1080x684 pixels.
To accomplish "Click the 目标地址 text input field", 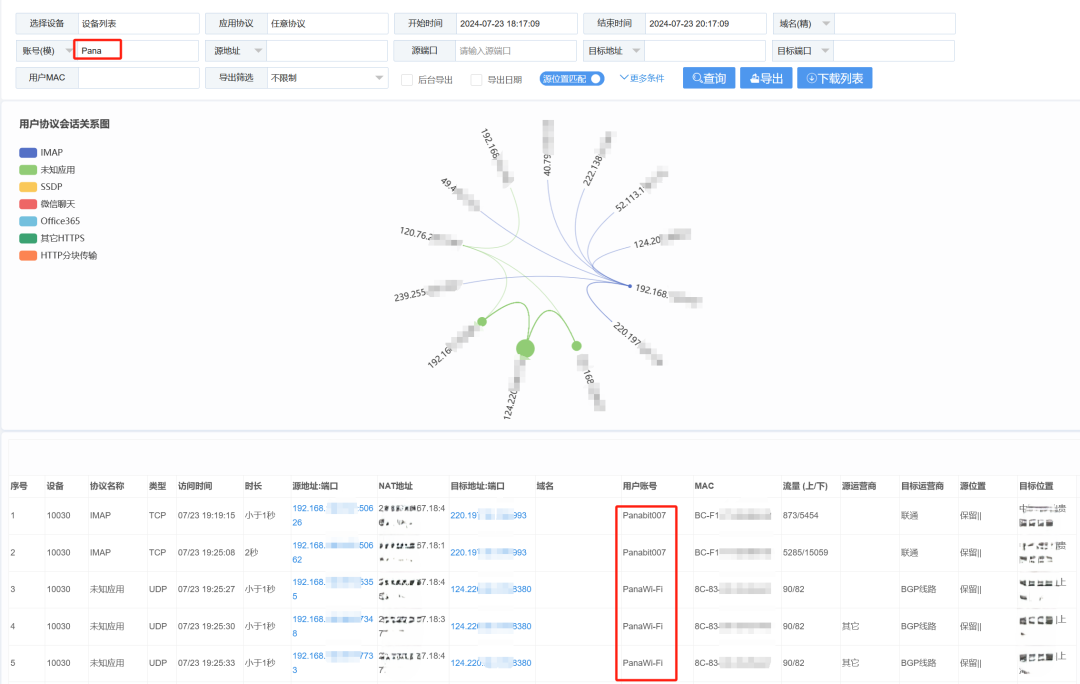I will [x=705, y=50].
